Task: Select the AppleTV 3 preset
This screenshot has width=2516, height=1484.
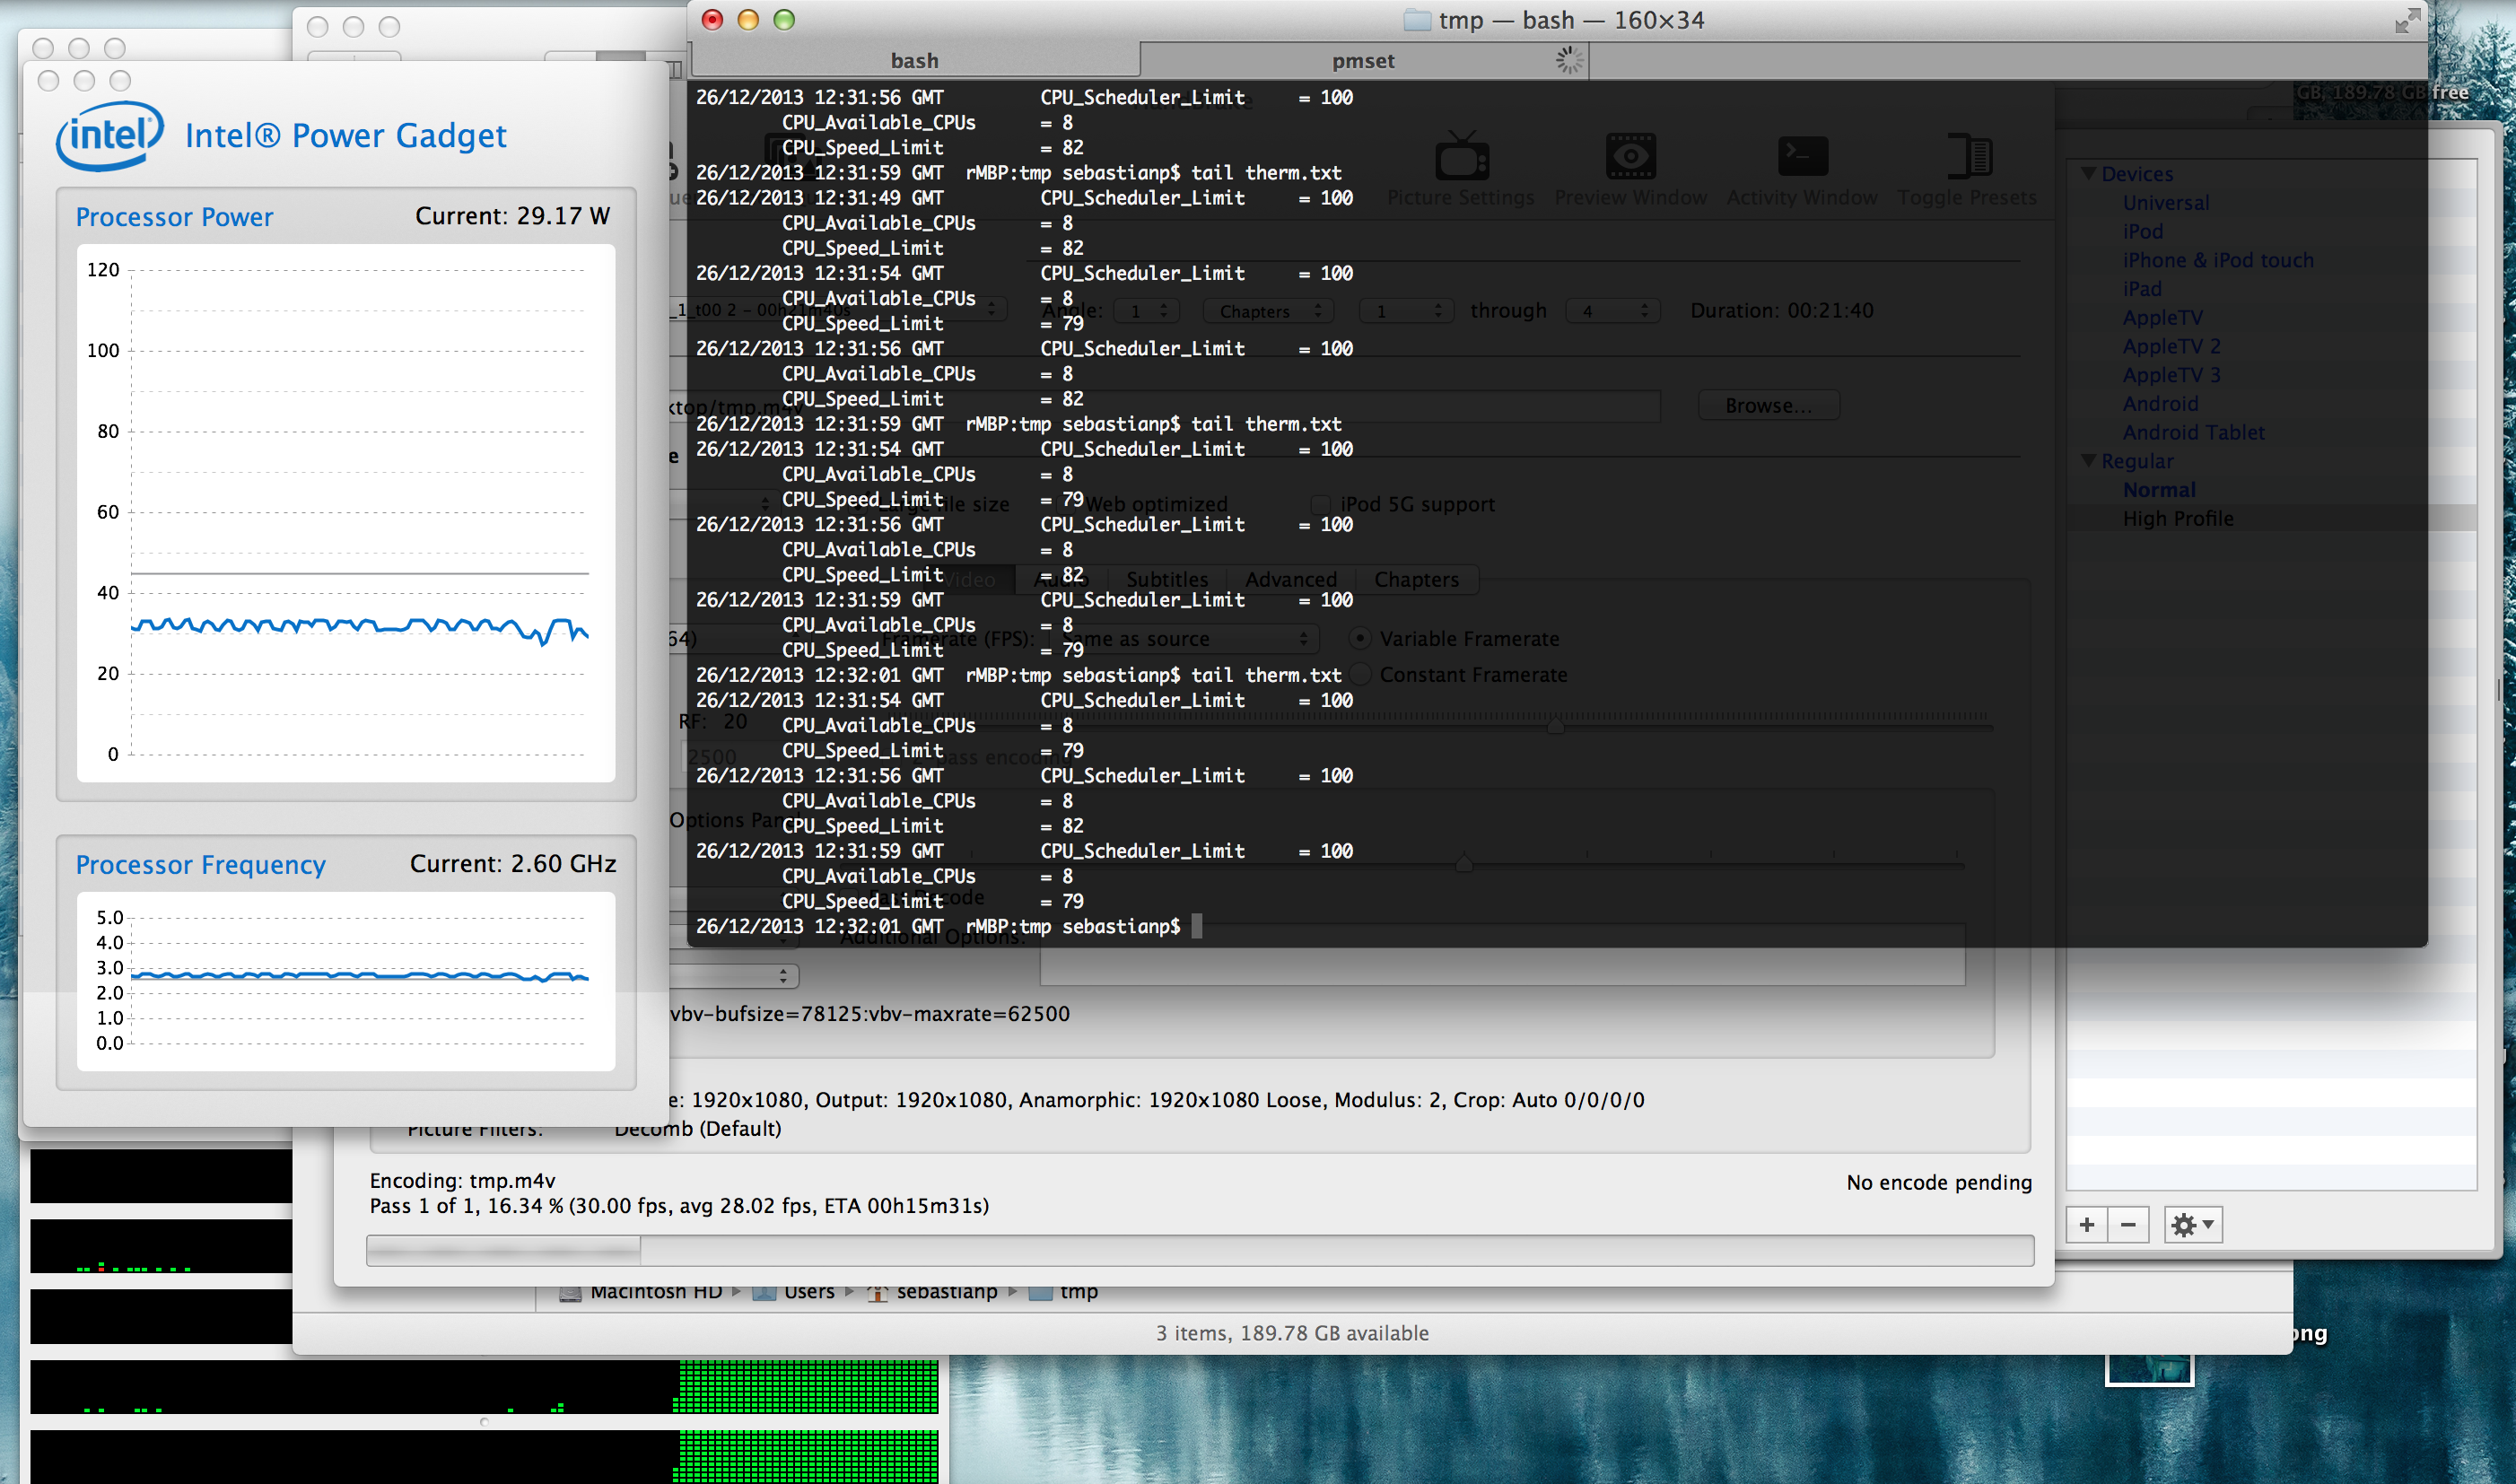Action: 2171,375
